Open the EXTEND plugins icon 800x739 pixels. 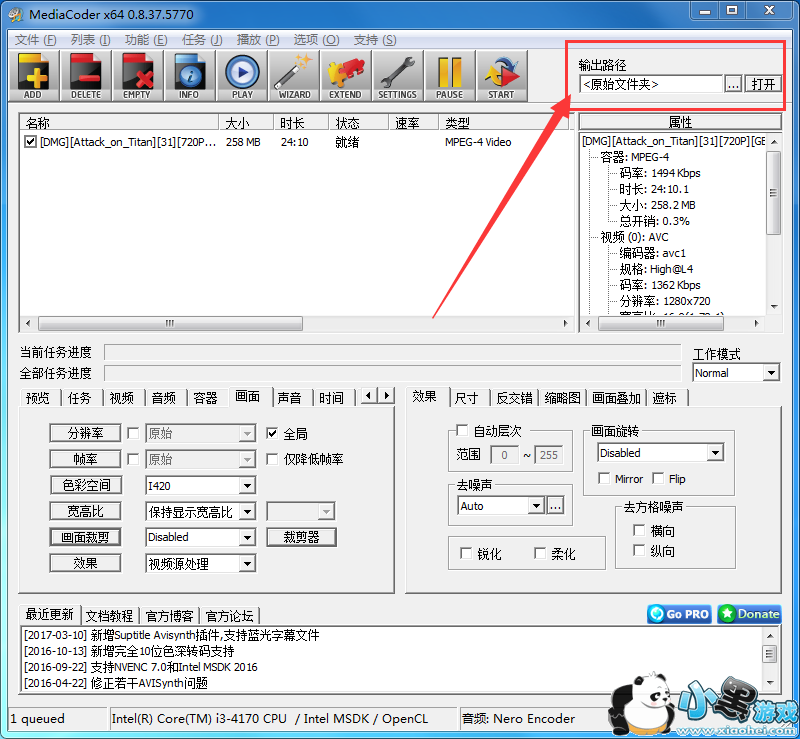[x=345, y=76]
